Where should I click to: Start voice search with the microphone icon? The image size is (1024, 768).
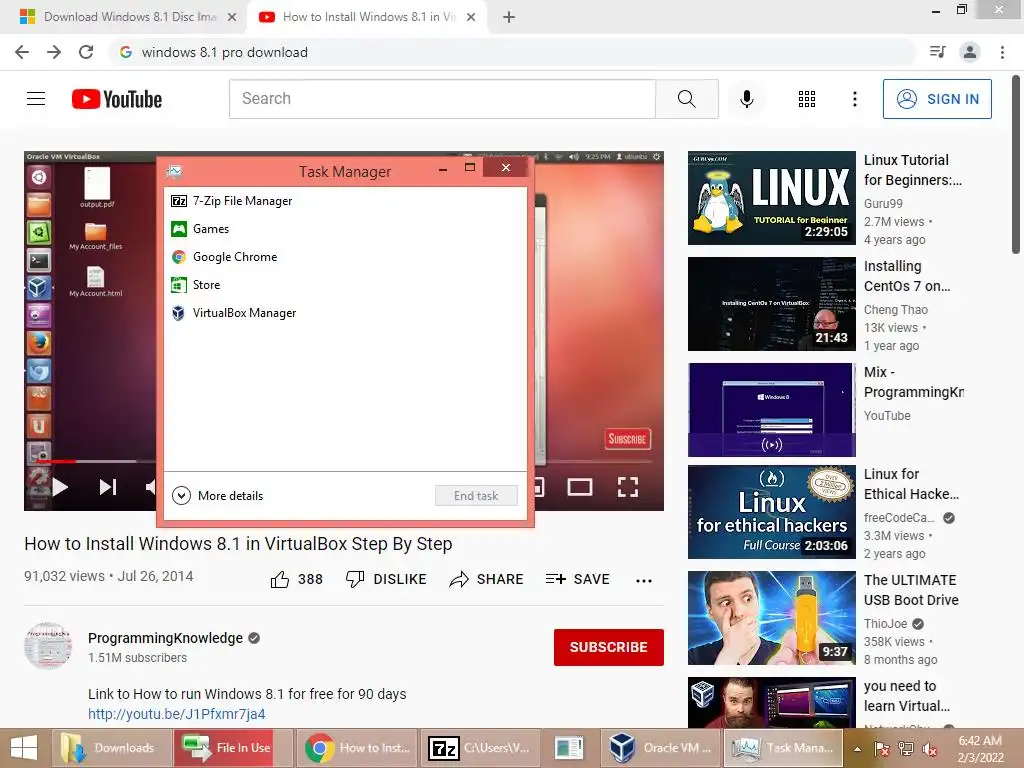pos(746,99)
